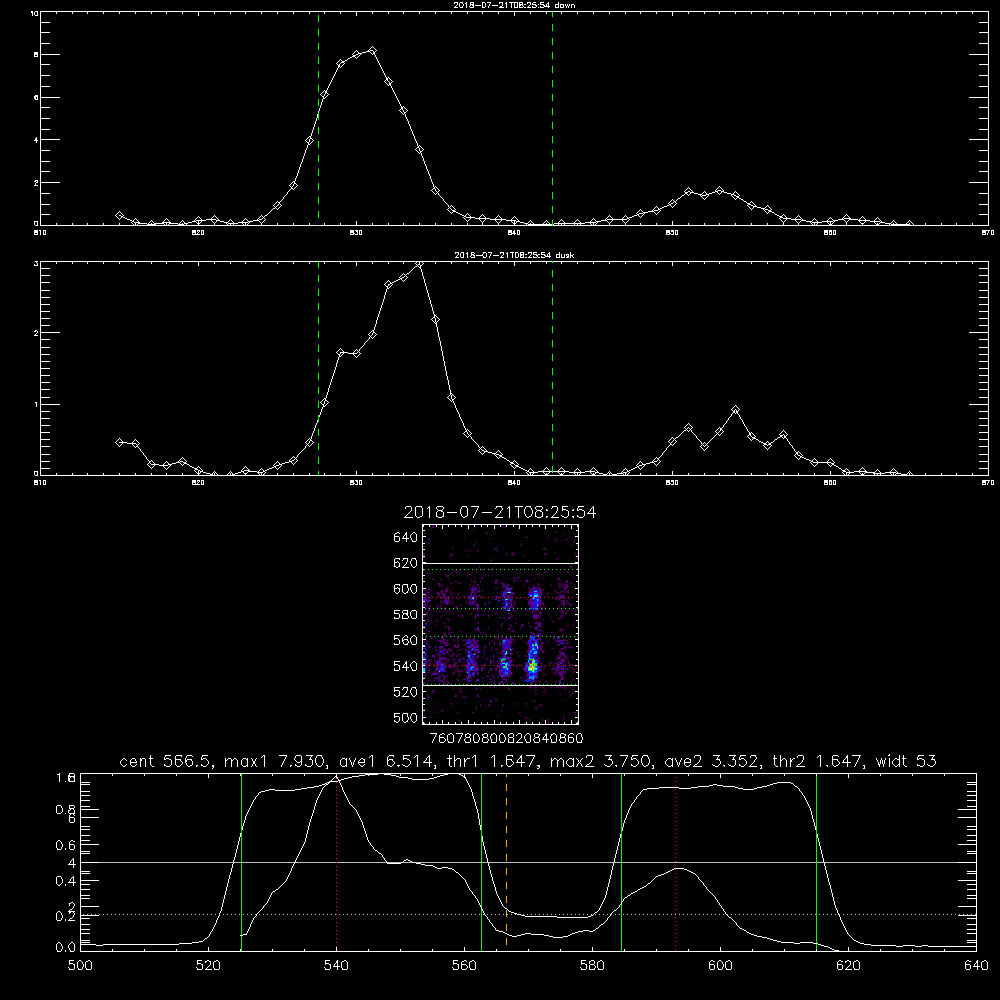Click the green vertical line at 615 in bottom plot
1000x1000 pixels.
[816, 861]
